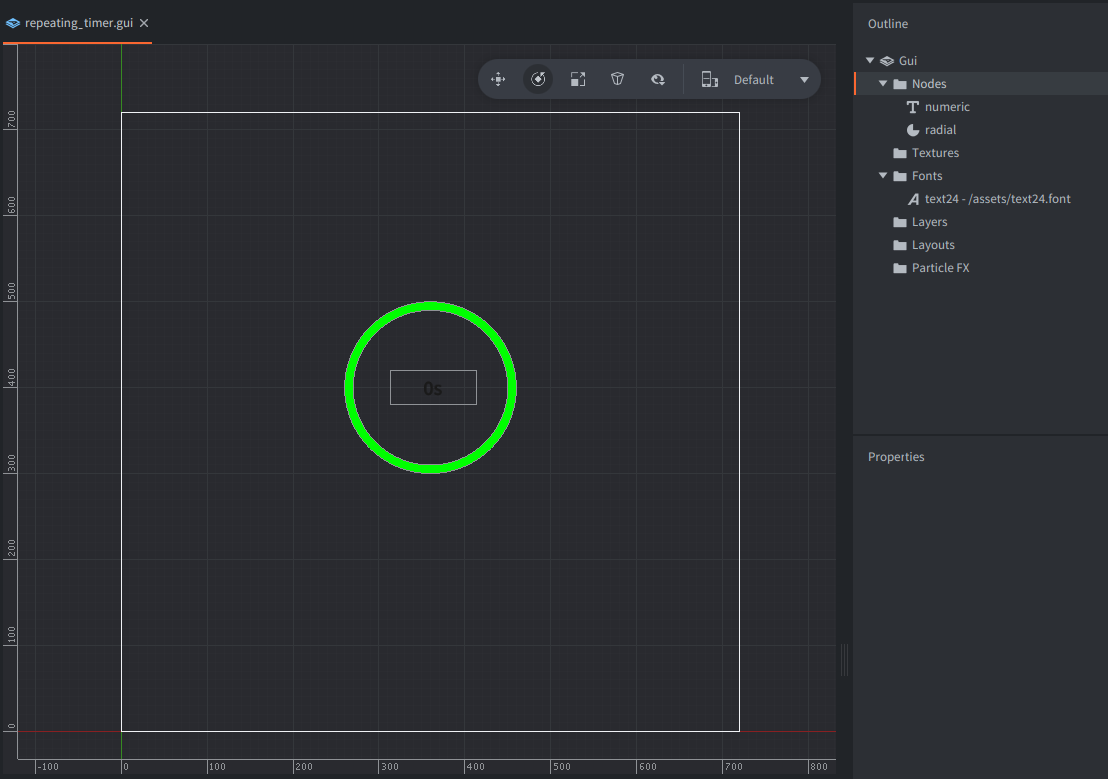
Task: Open the visibility filters eye icon
Action: (x=658, y=80)
